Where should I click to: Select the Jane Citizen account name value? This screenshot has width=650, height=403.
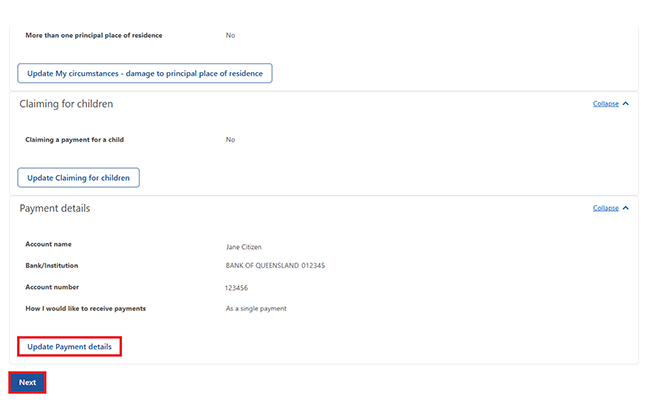point(244,247)
